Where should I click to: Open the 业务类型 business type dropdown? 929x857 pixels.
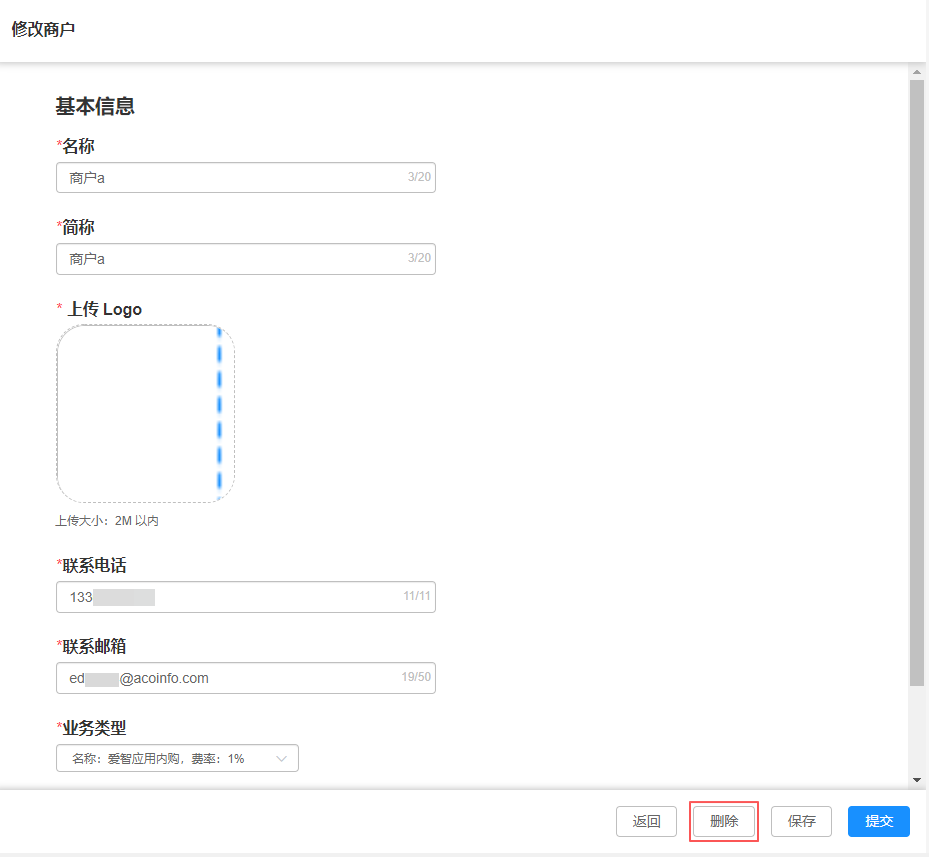(177, 758)
